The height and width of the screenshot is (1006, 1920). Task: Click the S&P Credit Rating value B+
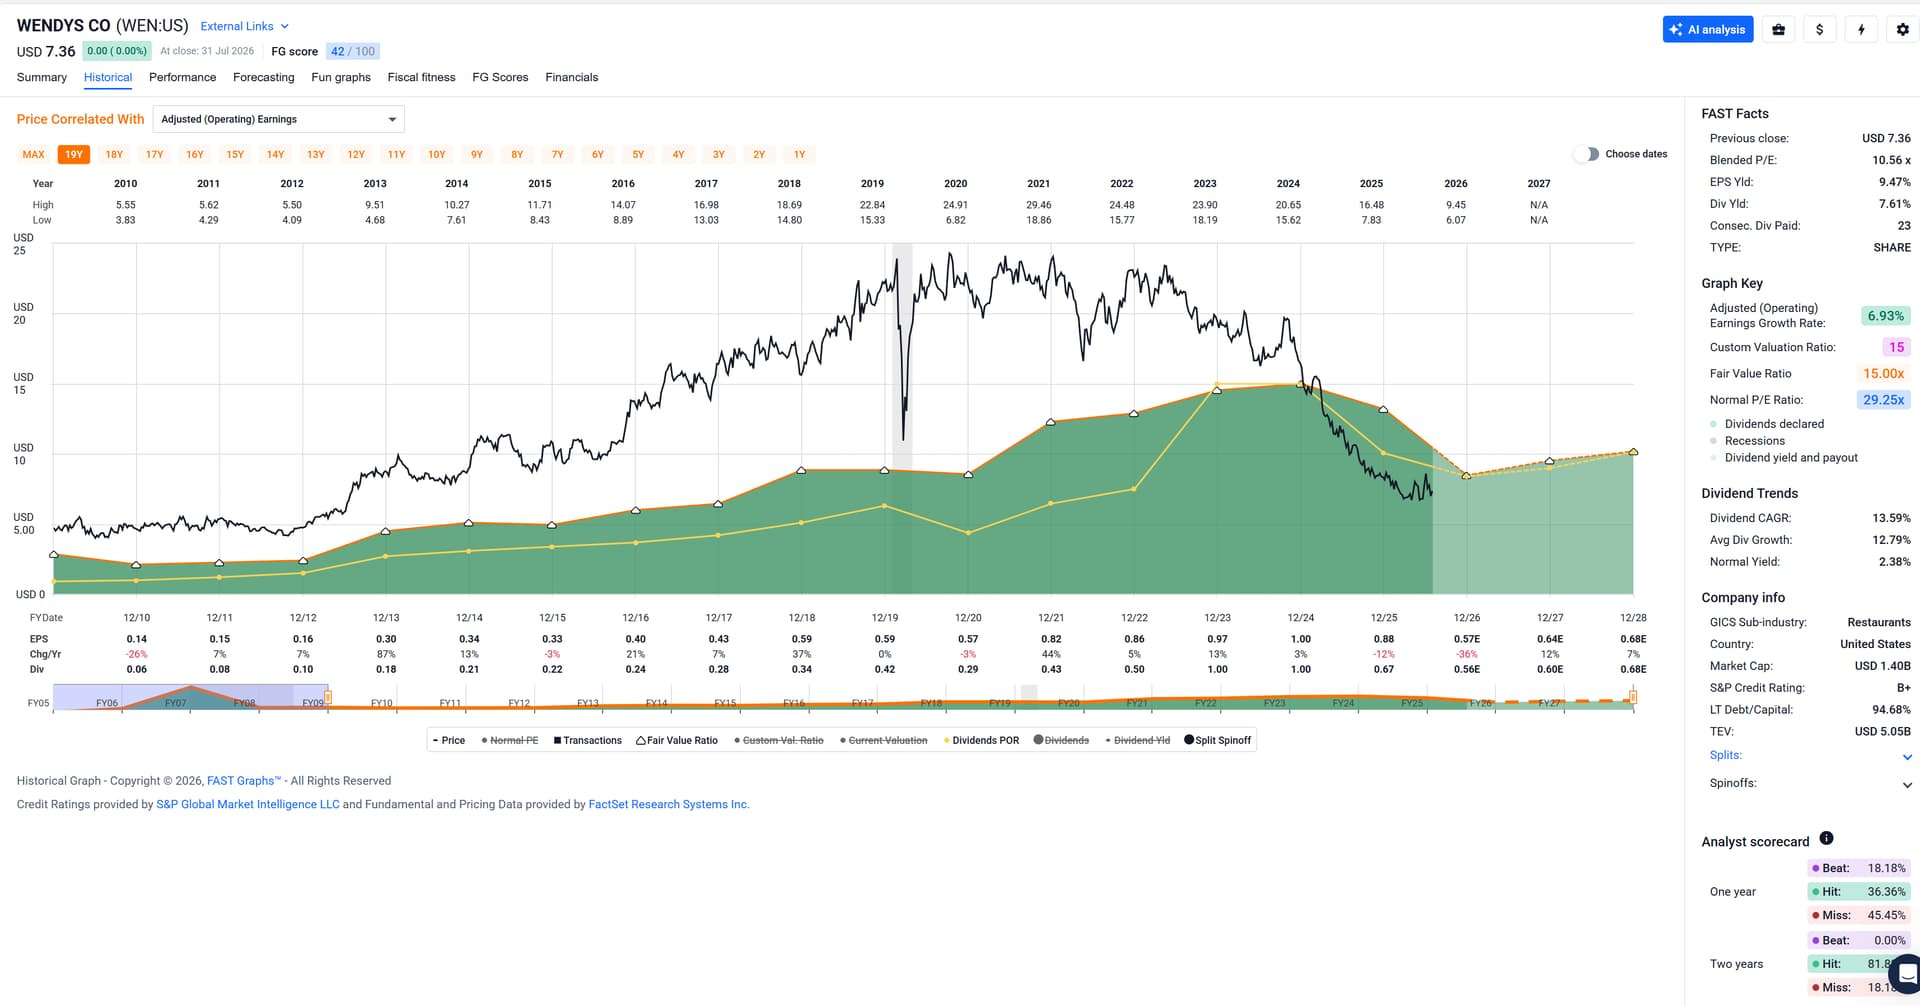pos(1904,688)
